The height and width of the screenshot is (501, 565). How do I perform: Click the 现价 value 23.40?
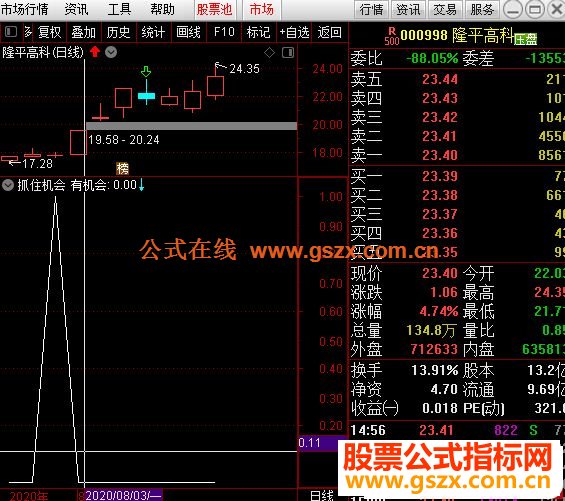point(440,273)
